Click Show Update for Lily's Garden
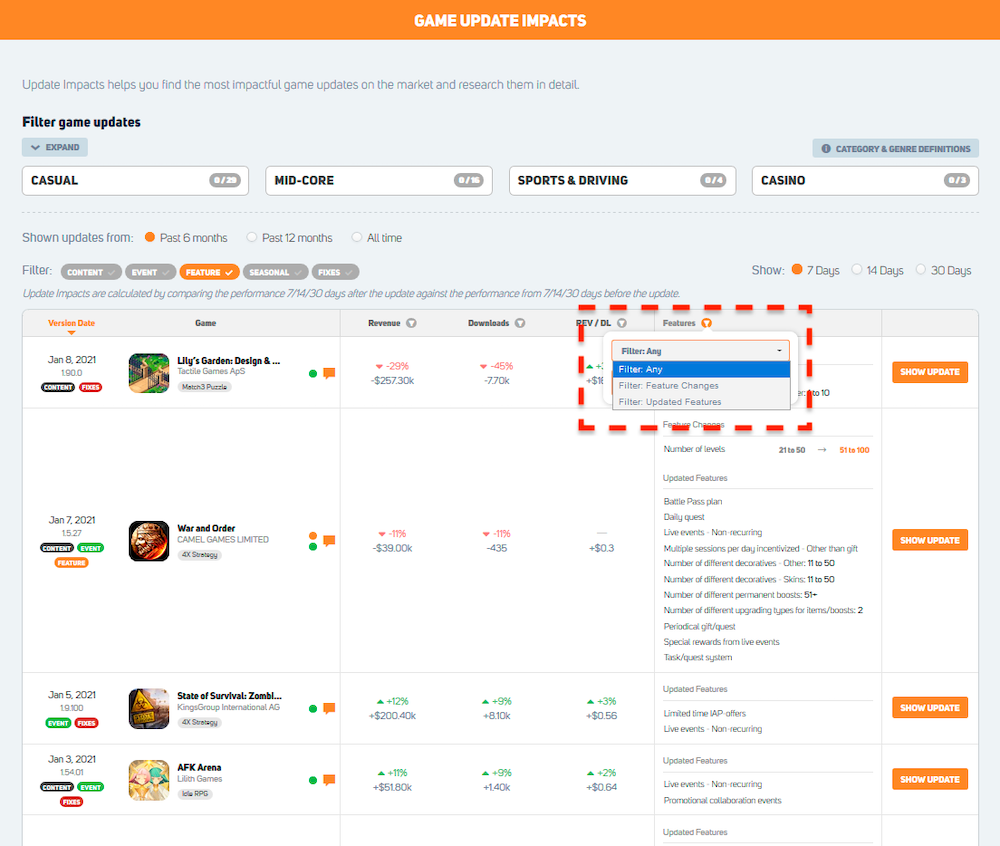Screen dimensions: 1000x846 point(930,372)
